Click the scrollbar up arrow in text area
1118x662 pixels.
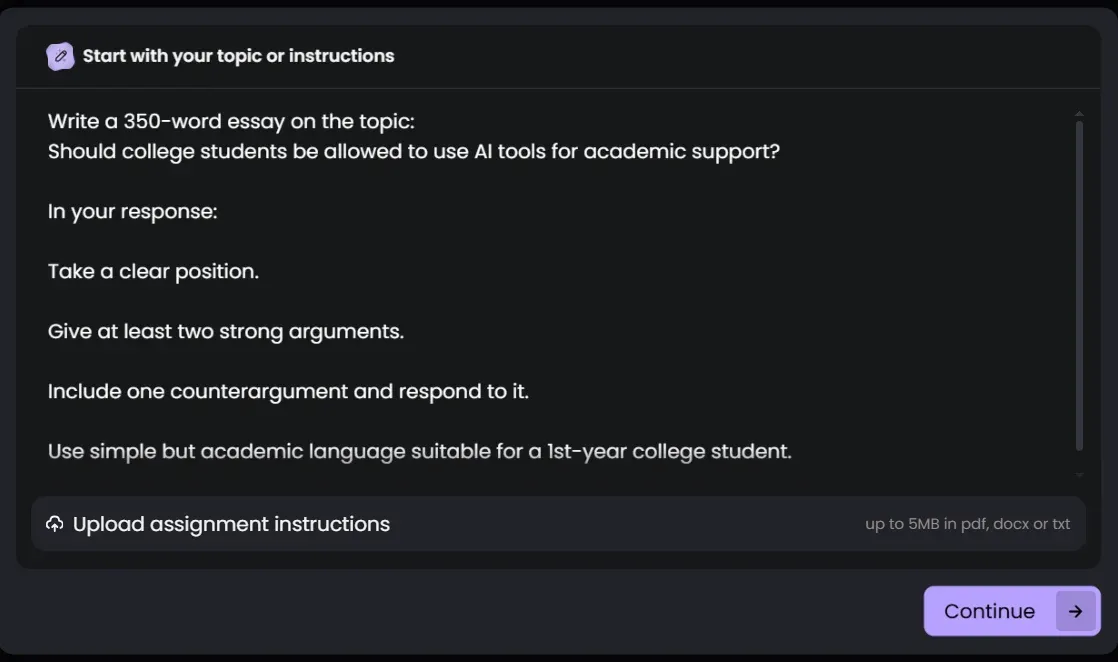(x=1079, y=114)
